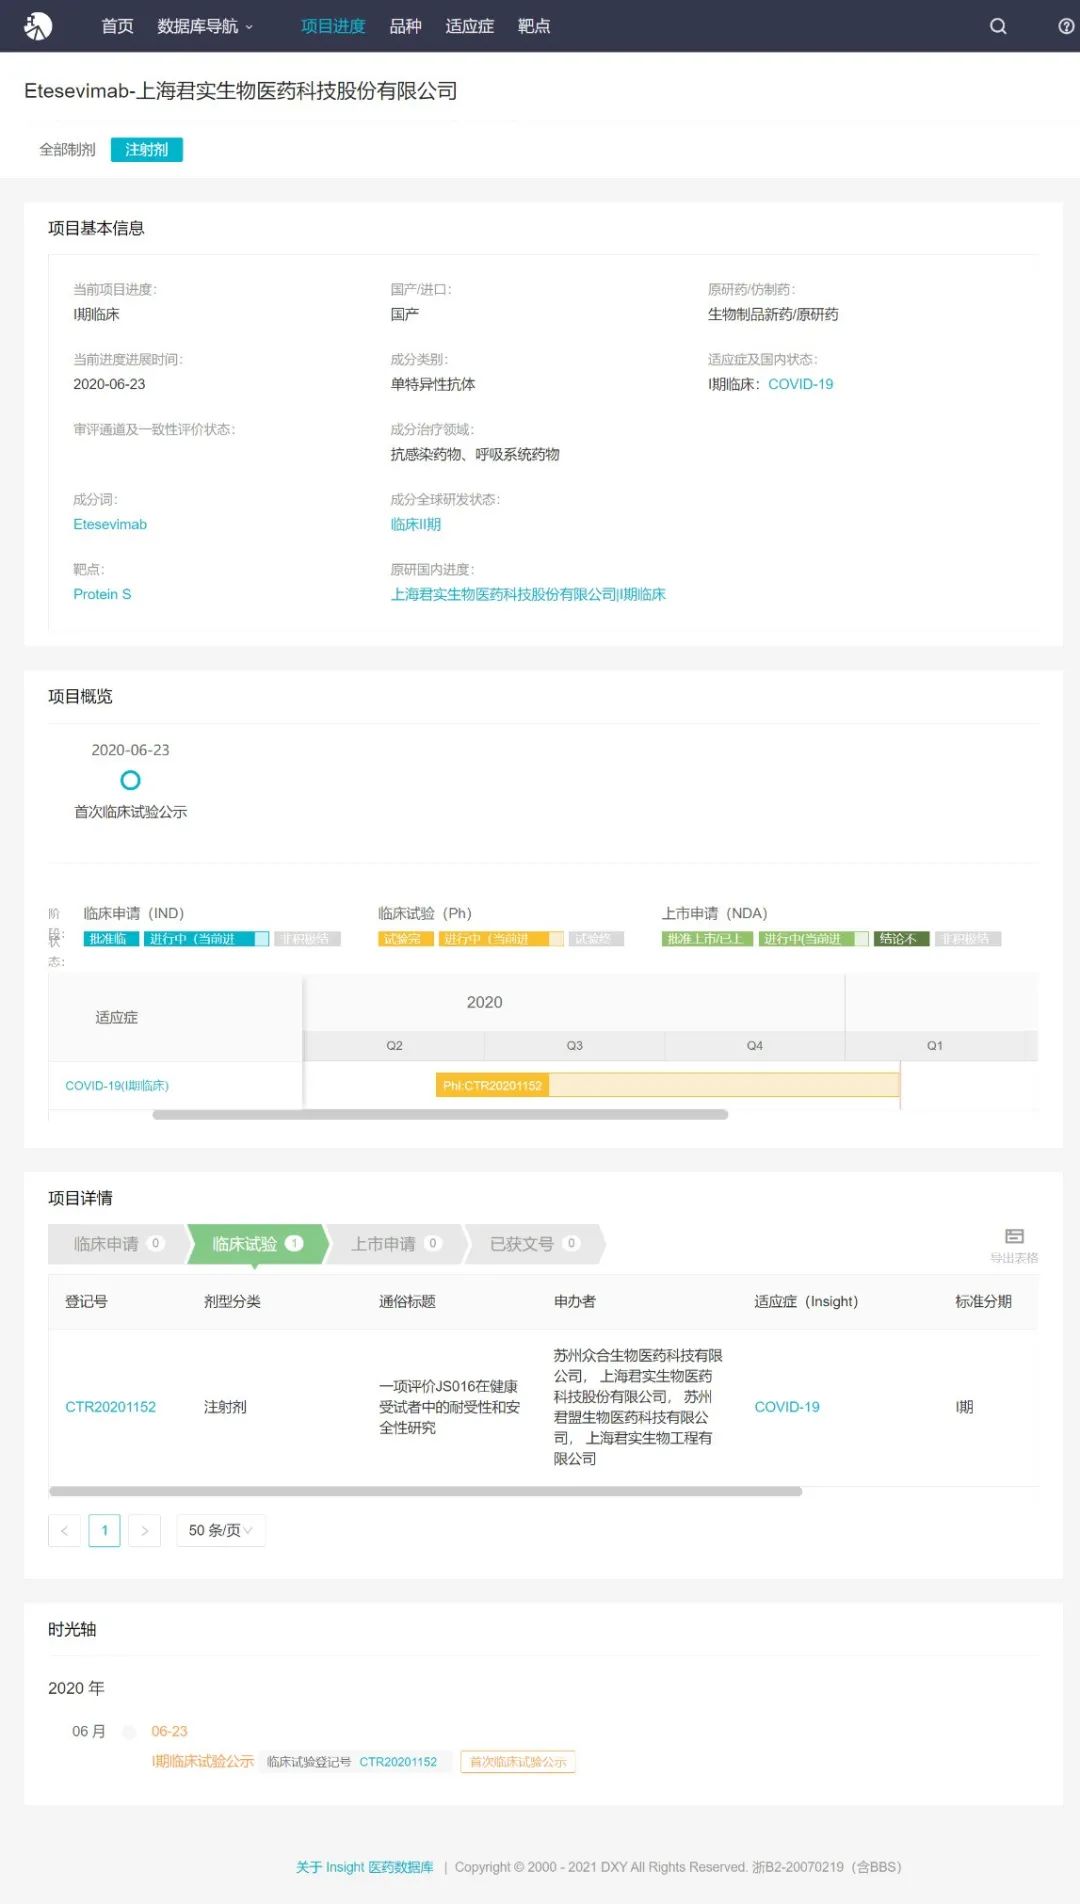The height and width of the screenshot is (1904, 1080).
Task: Click the details table horizontal scrollbar
Action: coord(425,1491)
